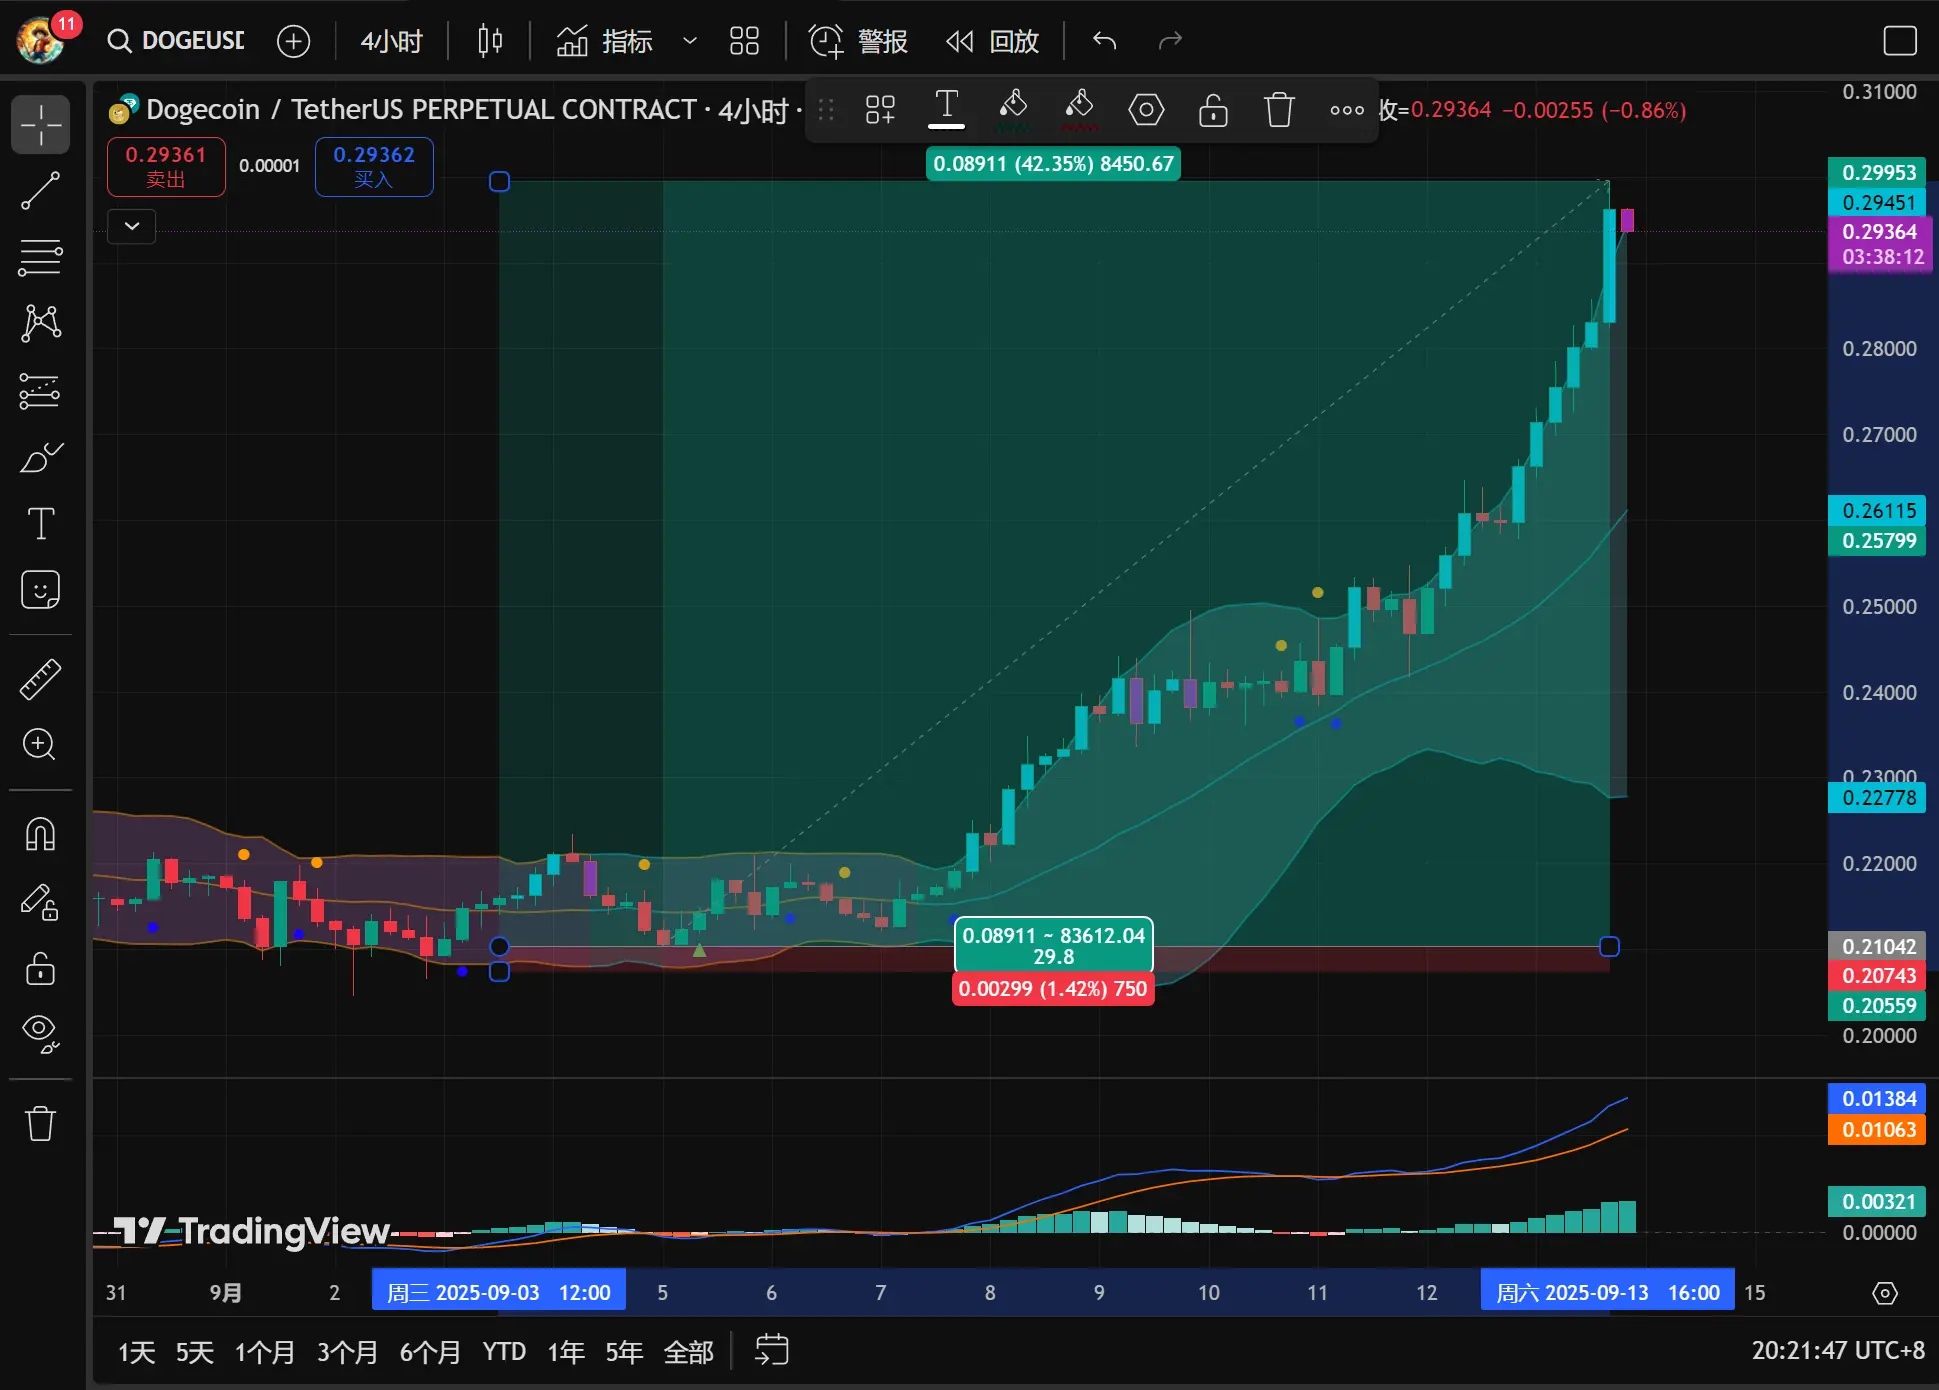Open the Fibonacci retracement tools
This screenshot has height=1390, width=1939.
(x=41, y=257)
